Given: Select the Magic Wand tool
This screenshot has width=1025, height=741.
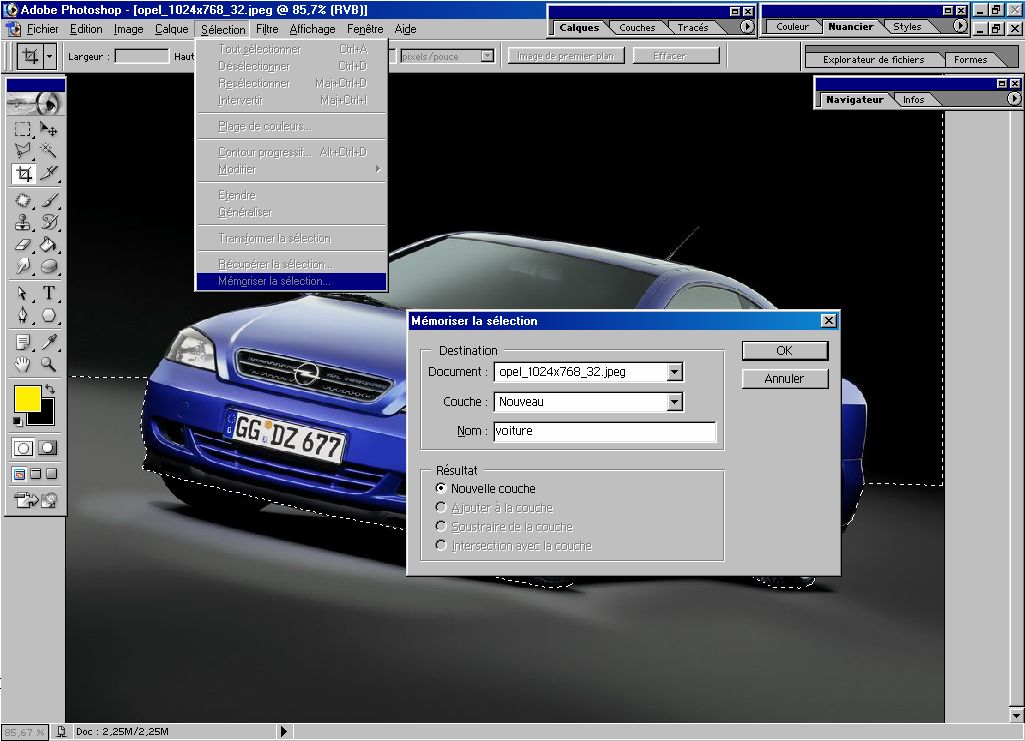Looking at the screenshot, I should [x=48, y=151].
